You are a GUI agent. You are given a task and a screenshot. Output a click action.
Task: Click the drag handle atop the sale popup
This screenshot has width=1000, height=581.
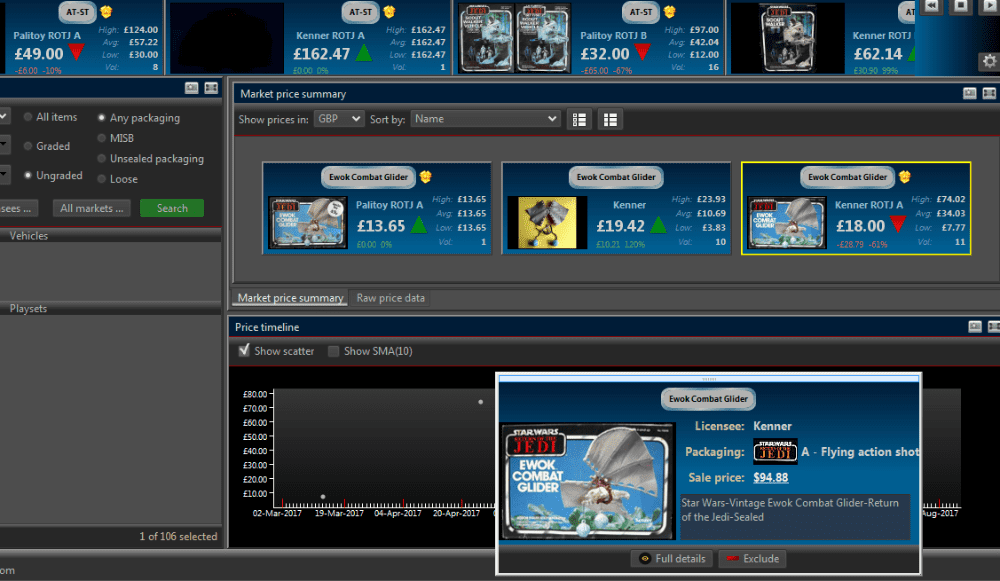(x=709, y=379)
